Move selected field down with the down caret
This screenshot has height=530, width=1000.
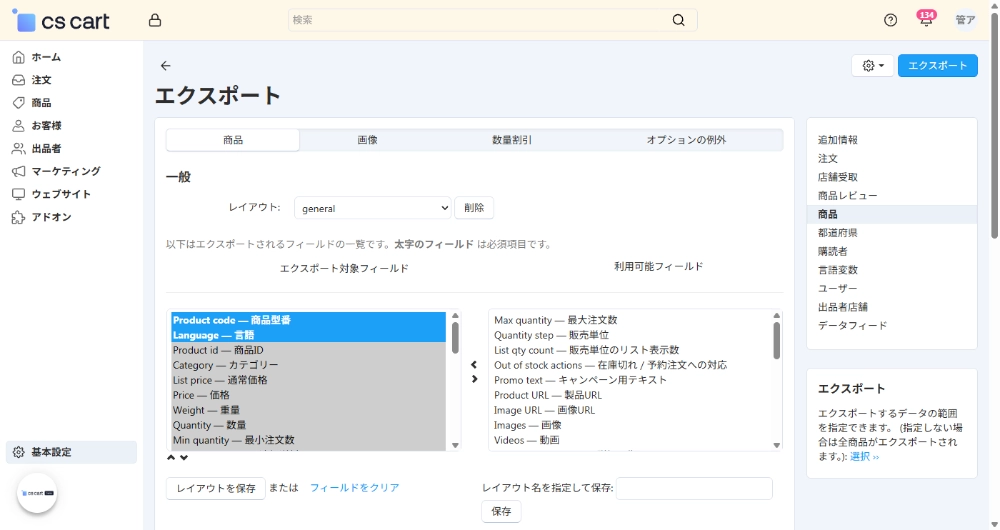(184, 457)
